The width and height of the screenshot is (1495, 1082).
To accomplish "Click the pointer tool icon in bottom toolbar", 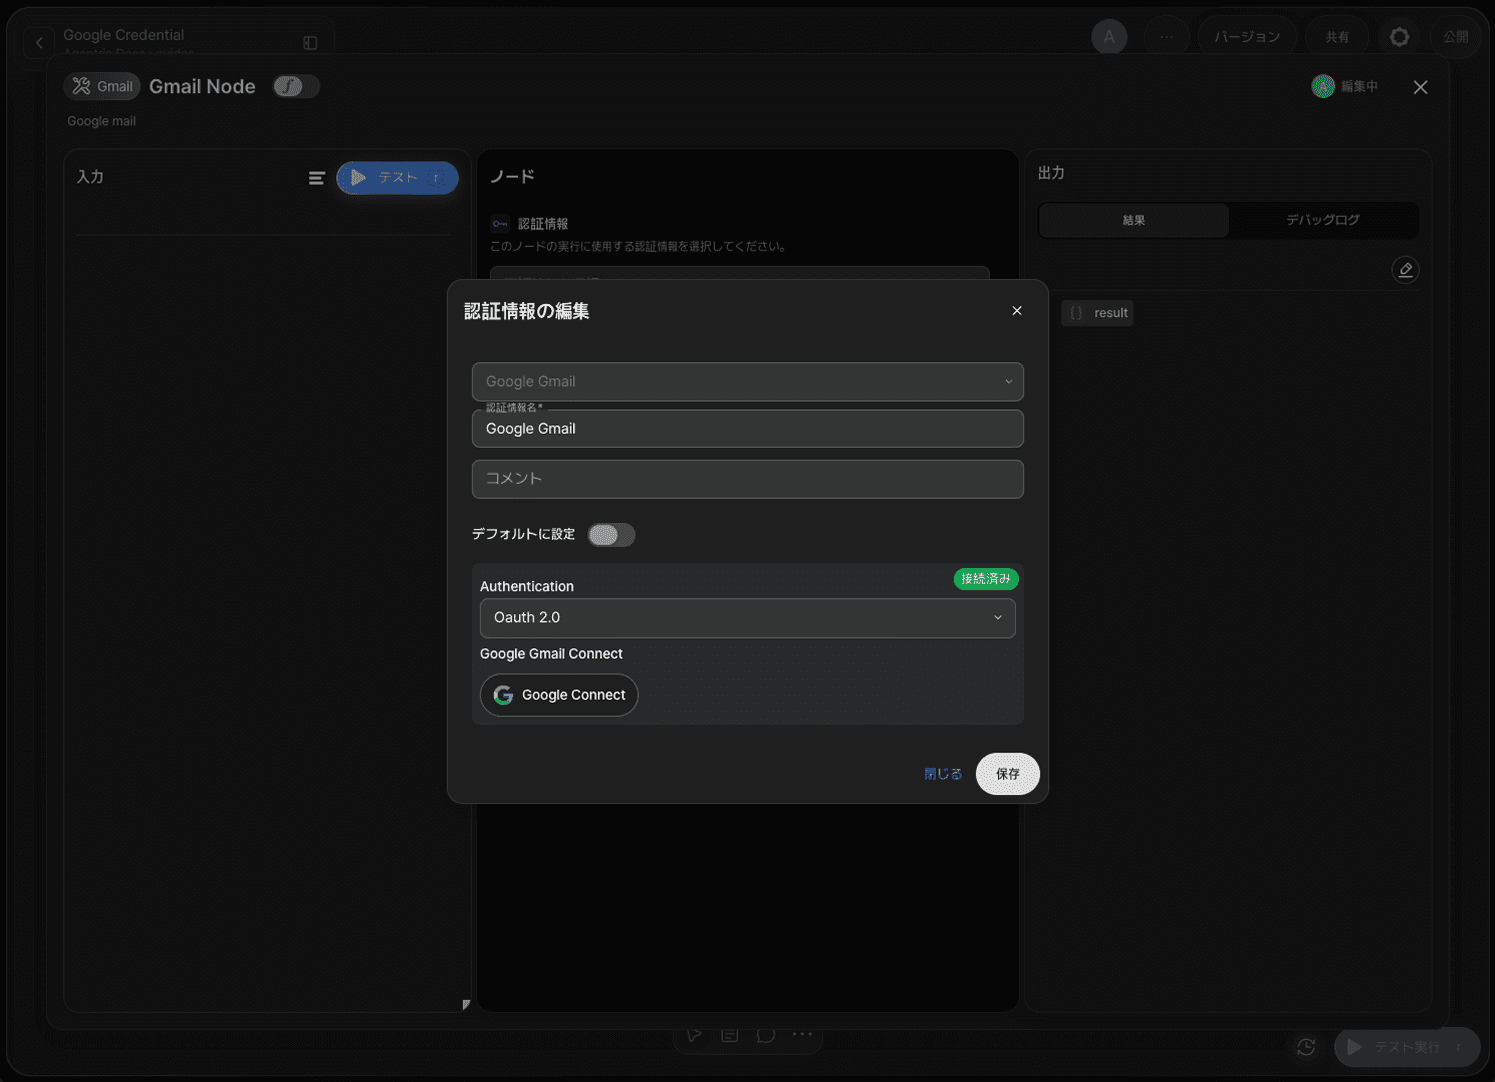I will [x=694, y=1035].
